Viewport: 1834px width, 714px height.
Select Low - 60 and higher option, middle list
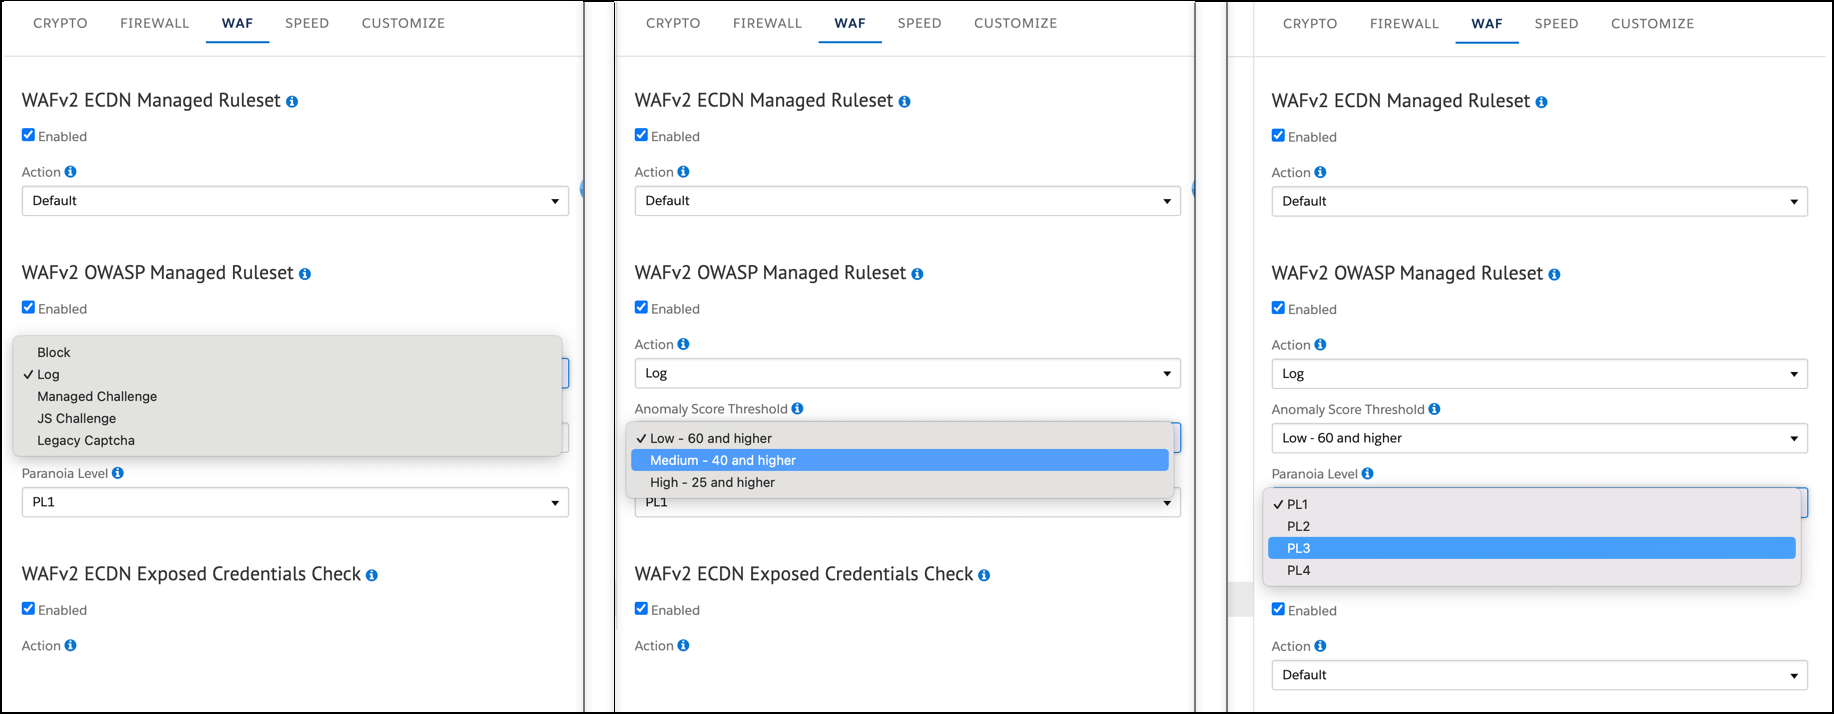900,438
